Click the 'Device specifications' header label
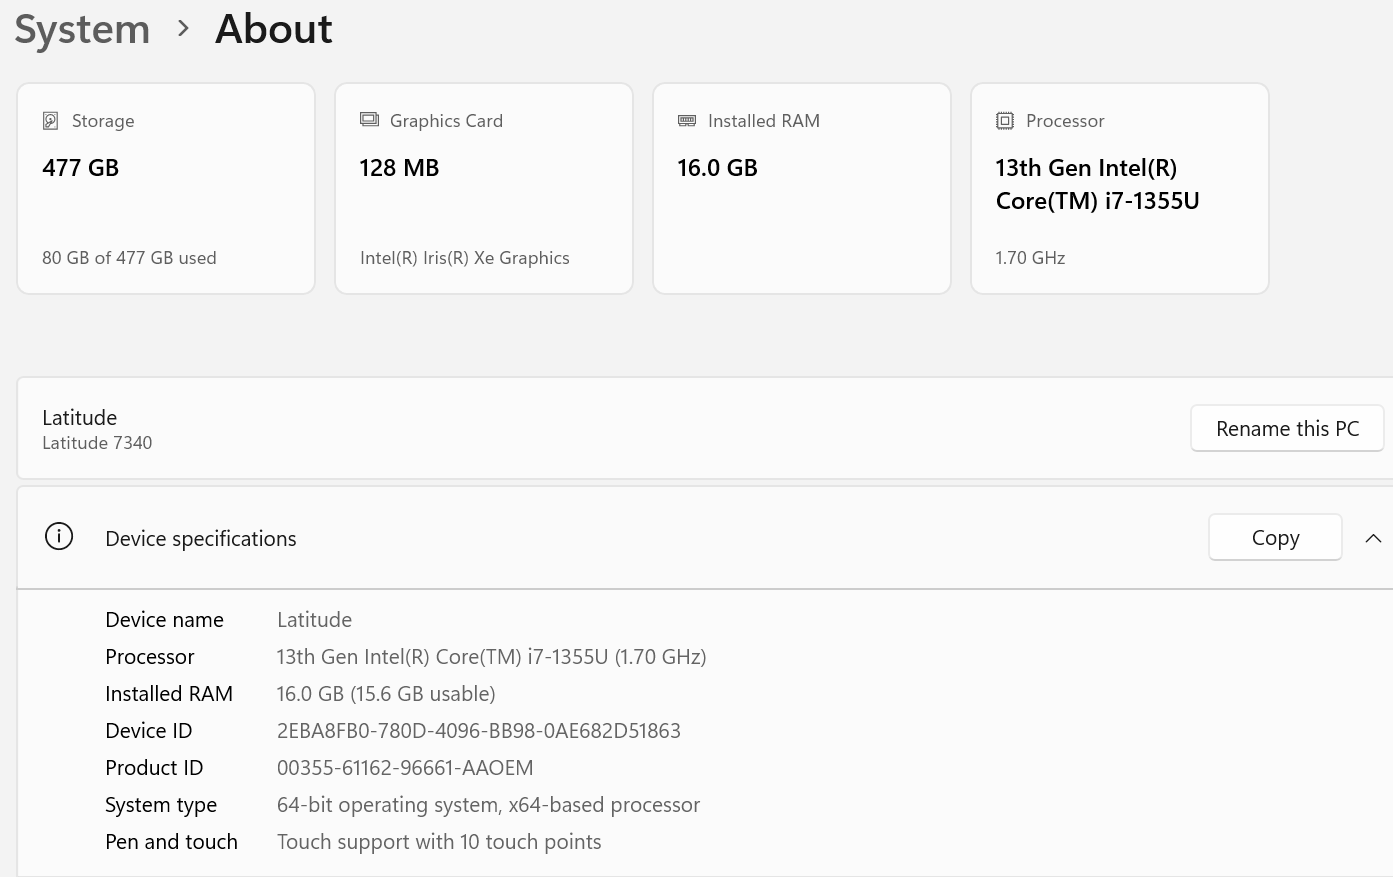Image resolution: width=1393 pixels, height=877 pixels. [201, 538]
